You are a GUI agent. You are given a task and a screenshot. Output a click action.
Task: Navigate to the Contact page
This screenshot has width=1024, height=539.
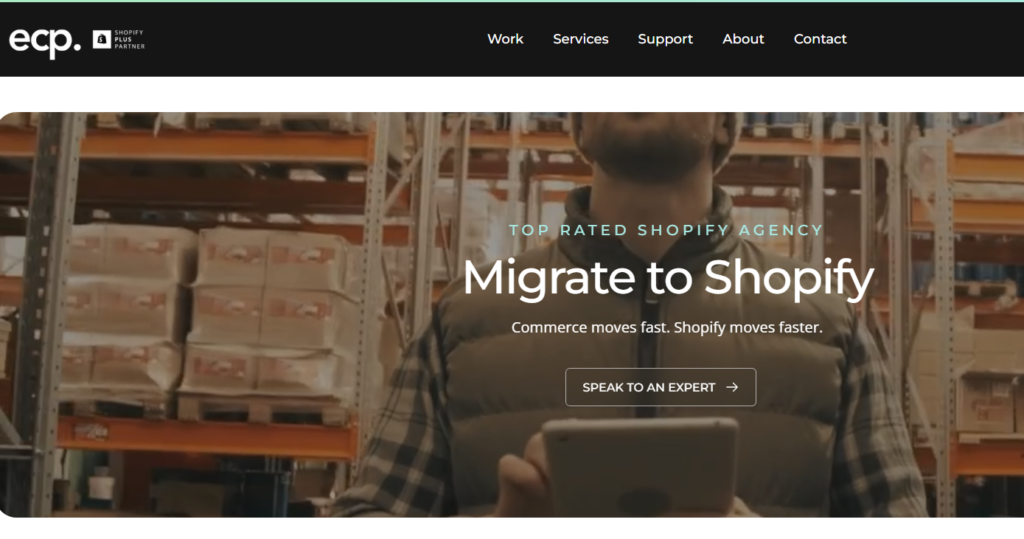coord(820,39)
